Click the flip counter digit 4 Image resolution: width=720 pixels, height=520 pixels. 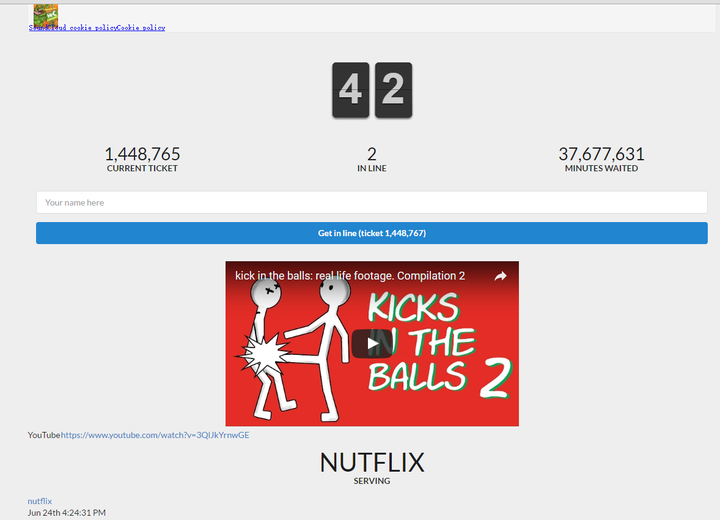pos(351,90)
